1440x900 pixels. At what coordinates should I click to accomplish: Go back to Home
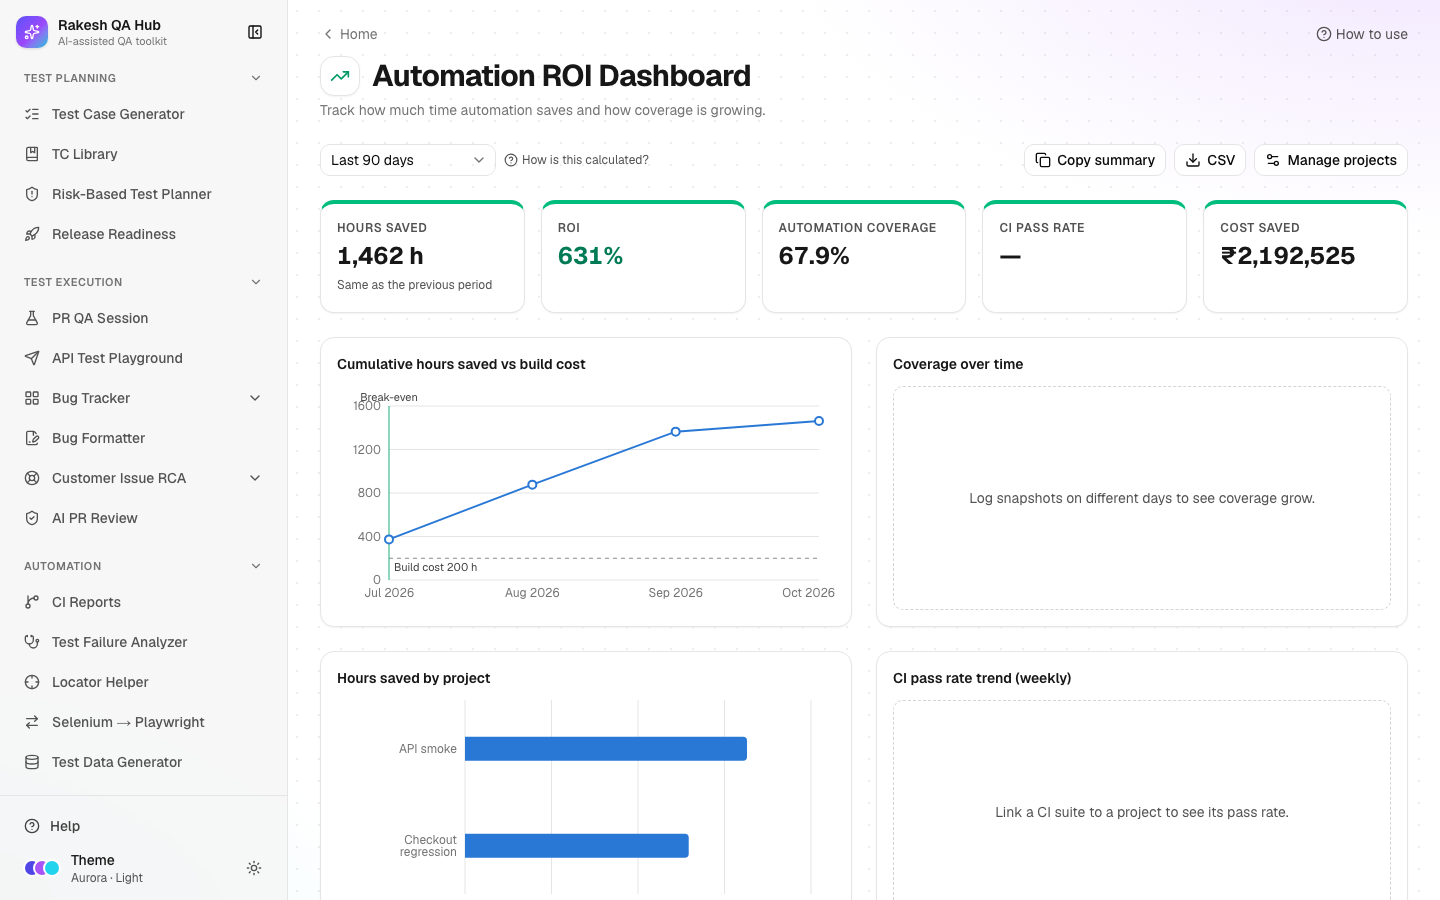349,34
